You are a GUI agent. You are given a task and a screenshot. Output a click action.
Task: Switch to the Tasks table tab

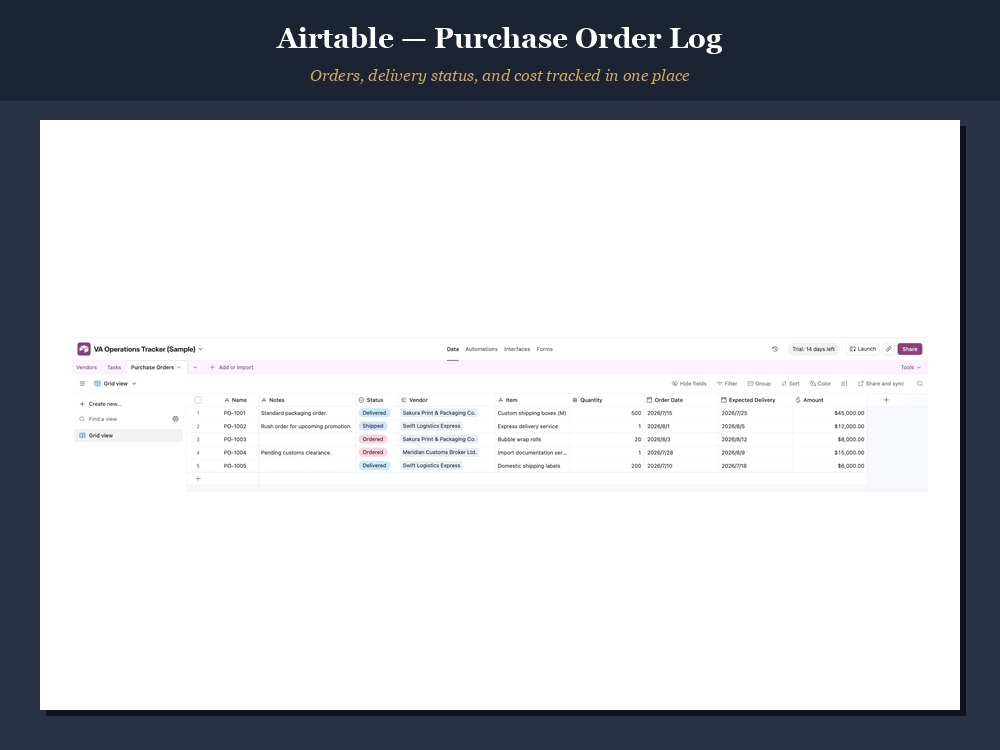tap(114, 367)
